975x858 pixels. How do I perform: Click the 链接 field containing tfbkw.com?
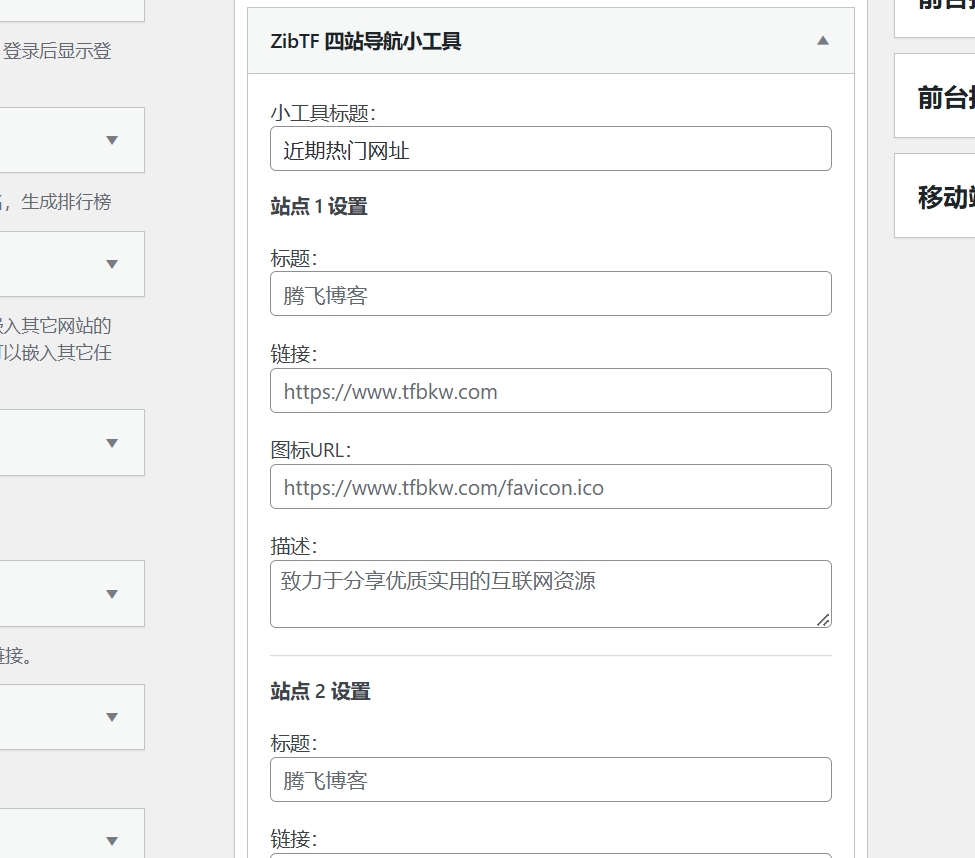(550, 390)
